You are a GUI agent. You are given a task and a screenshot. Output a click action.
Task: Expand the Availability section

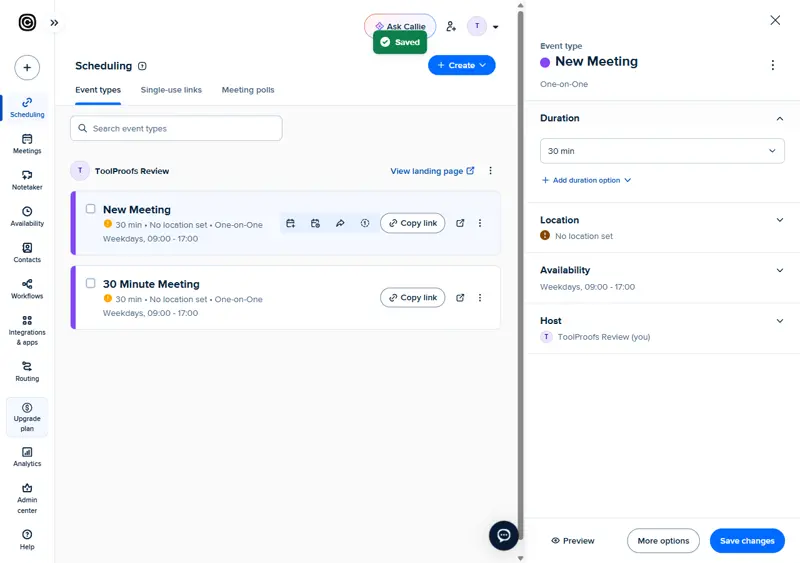(x=780, y=271)
